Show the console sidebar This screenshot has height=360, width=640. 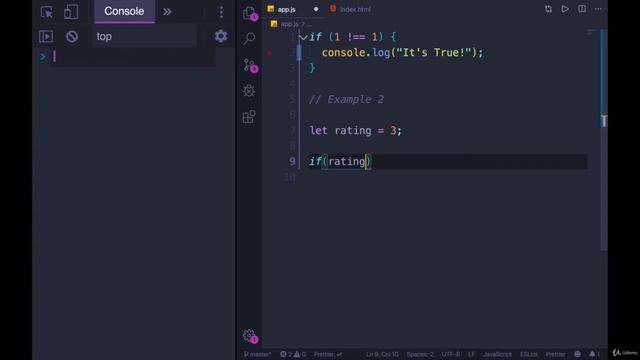click(46, 36)
